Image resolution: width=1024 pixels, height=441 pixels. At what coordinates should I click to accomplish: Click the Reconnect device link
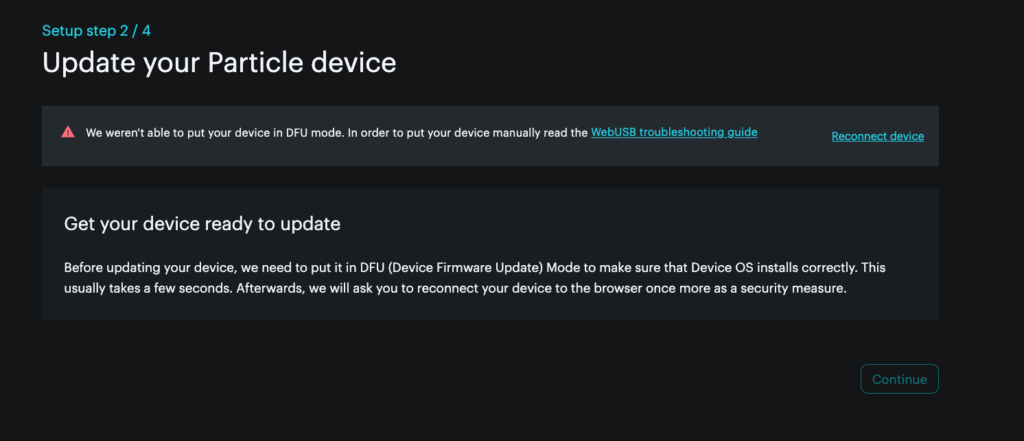tap(878, 137)
